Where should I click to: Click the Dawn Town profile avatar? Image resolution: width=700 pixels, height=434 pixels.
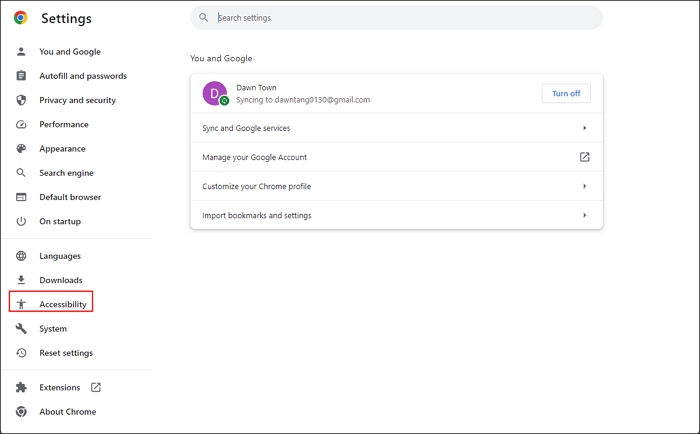click(x=215, y=94)
